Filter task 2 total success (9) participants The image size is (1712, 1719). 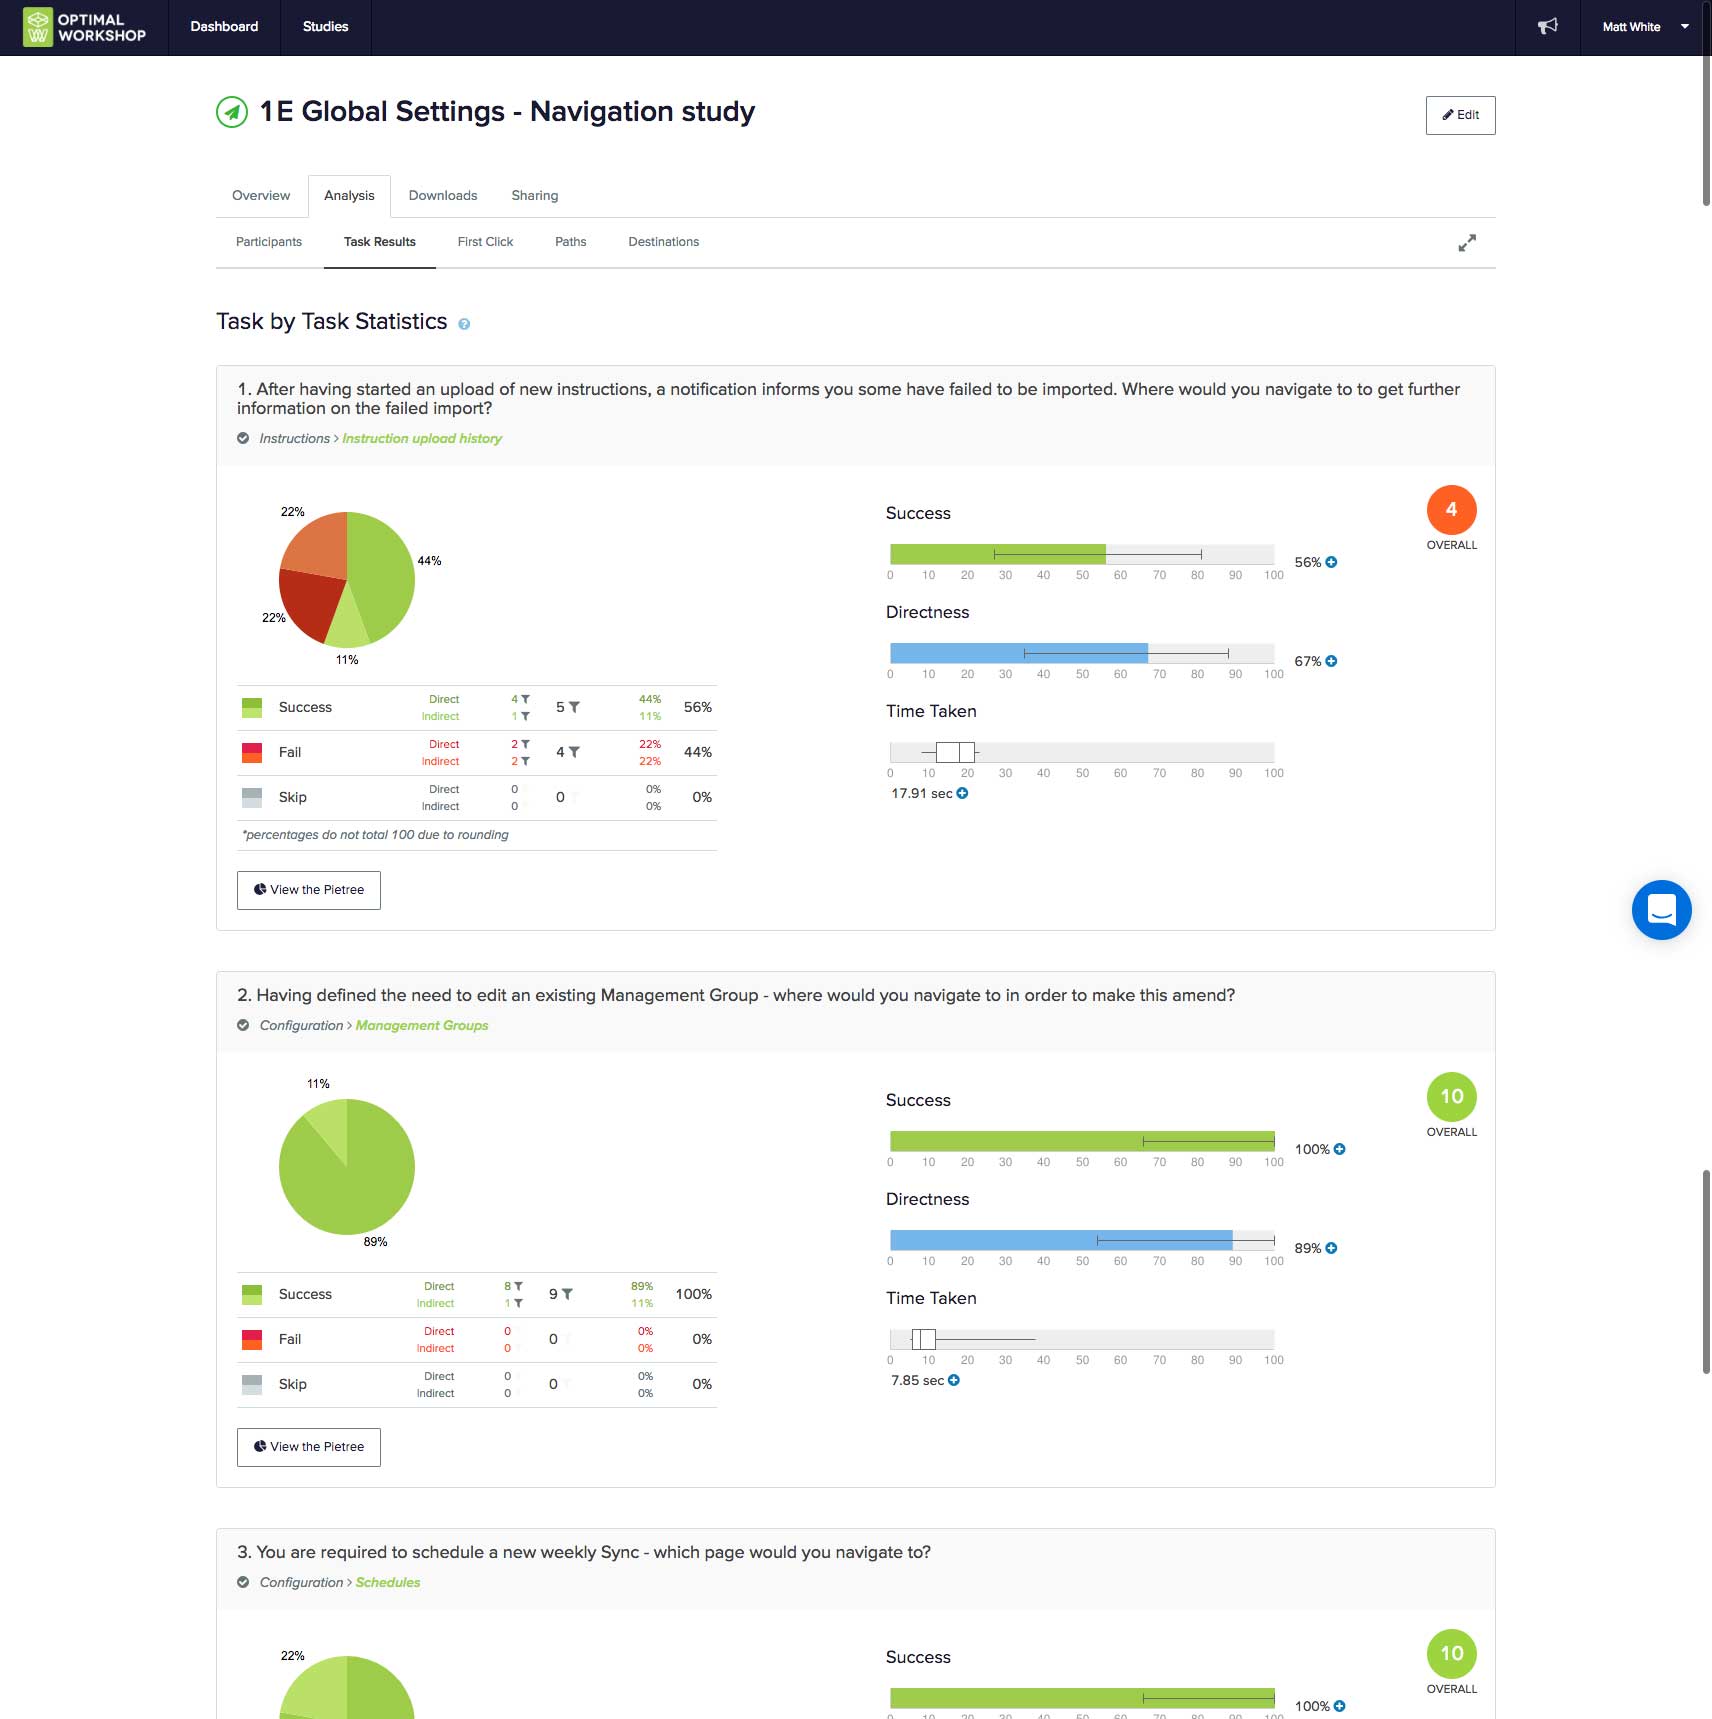tap(567, 1295)
